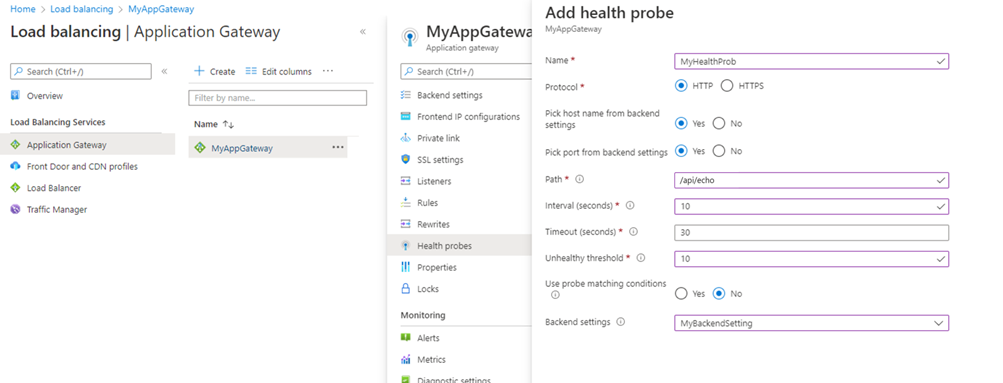Click the Backend settings menu icon
The height and width of the screenshot is (383, 1003).
405,95
